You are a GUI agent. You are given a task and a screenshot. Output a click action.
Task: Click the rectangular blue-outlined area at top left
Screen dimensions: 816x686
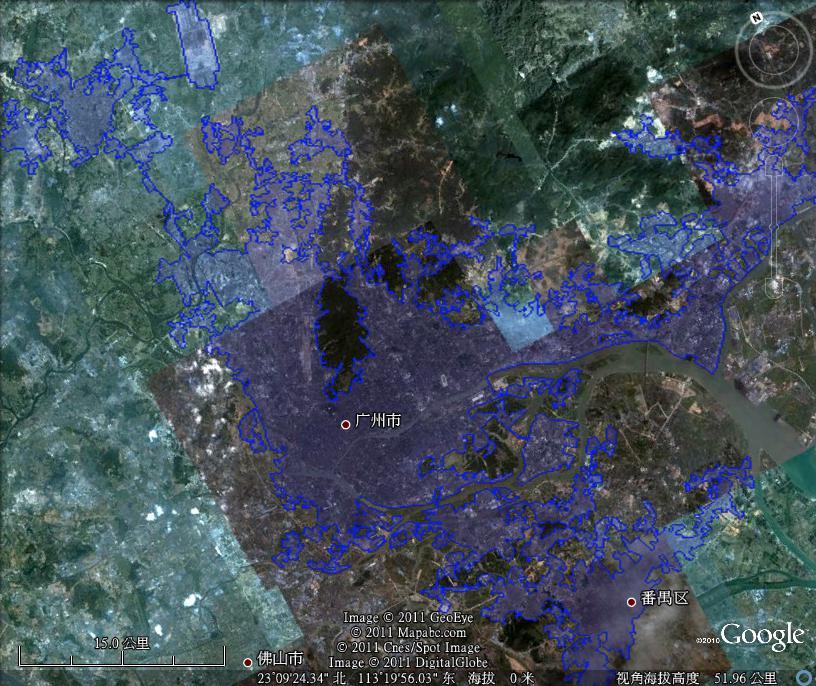pos(195,44)
